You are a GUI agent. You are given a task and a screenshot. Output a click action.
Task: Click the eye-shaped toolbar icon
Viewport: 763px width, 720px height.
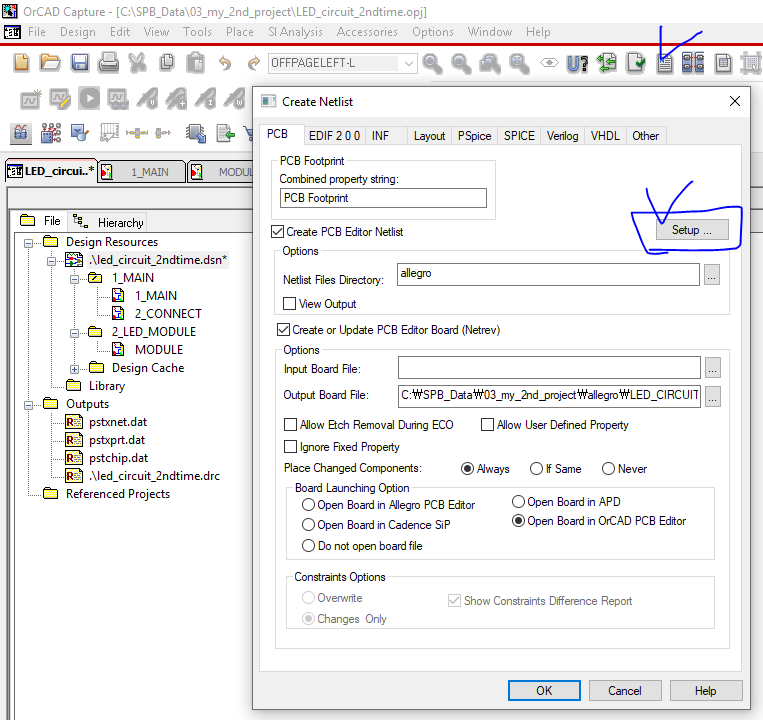click(549, 63)
